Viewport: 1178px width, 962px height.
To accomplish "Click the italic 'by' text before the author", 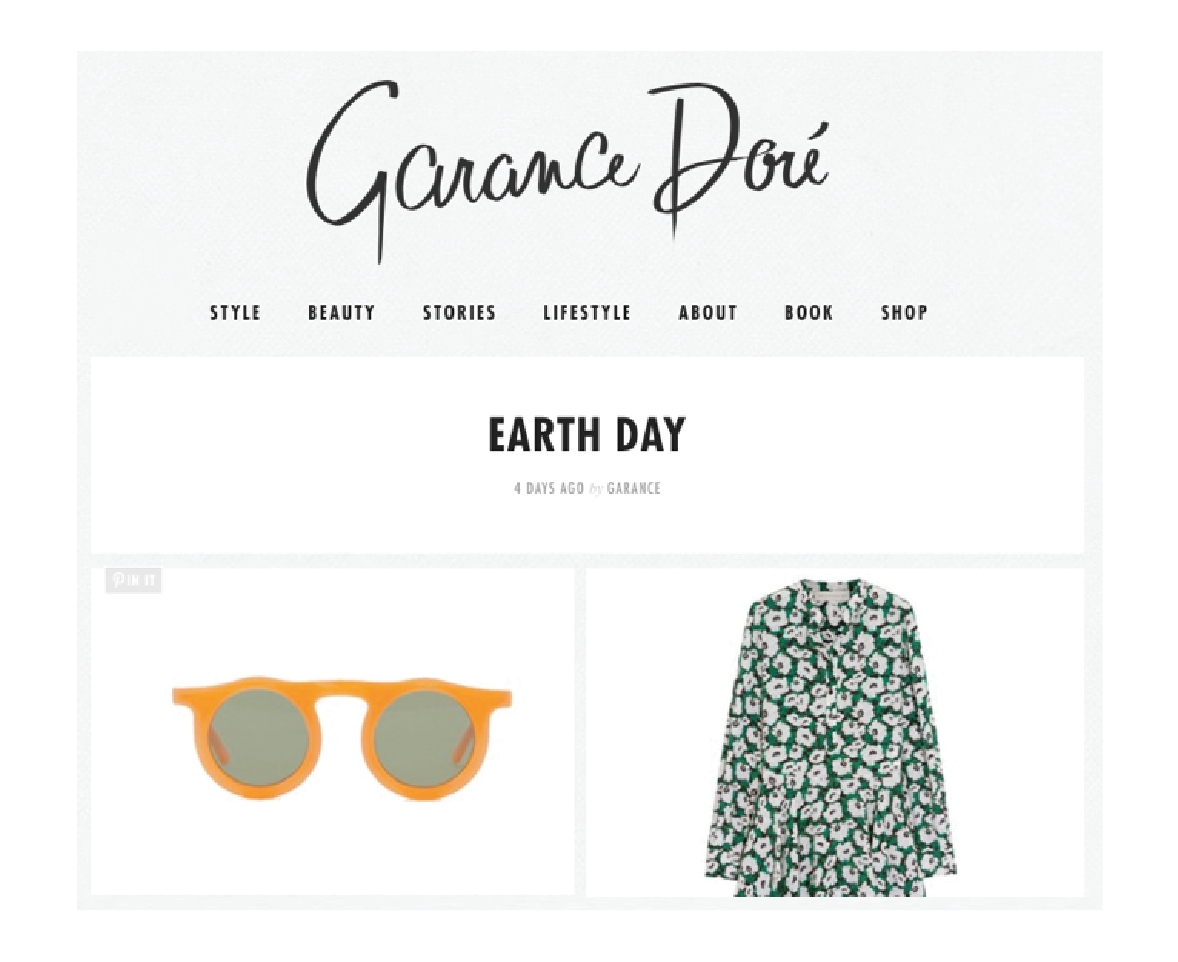I will tap(596, 489).
